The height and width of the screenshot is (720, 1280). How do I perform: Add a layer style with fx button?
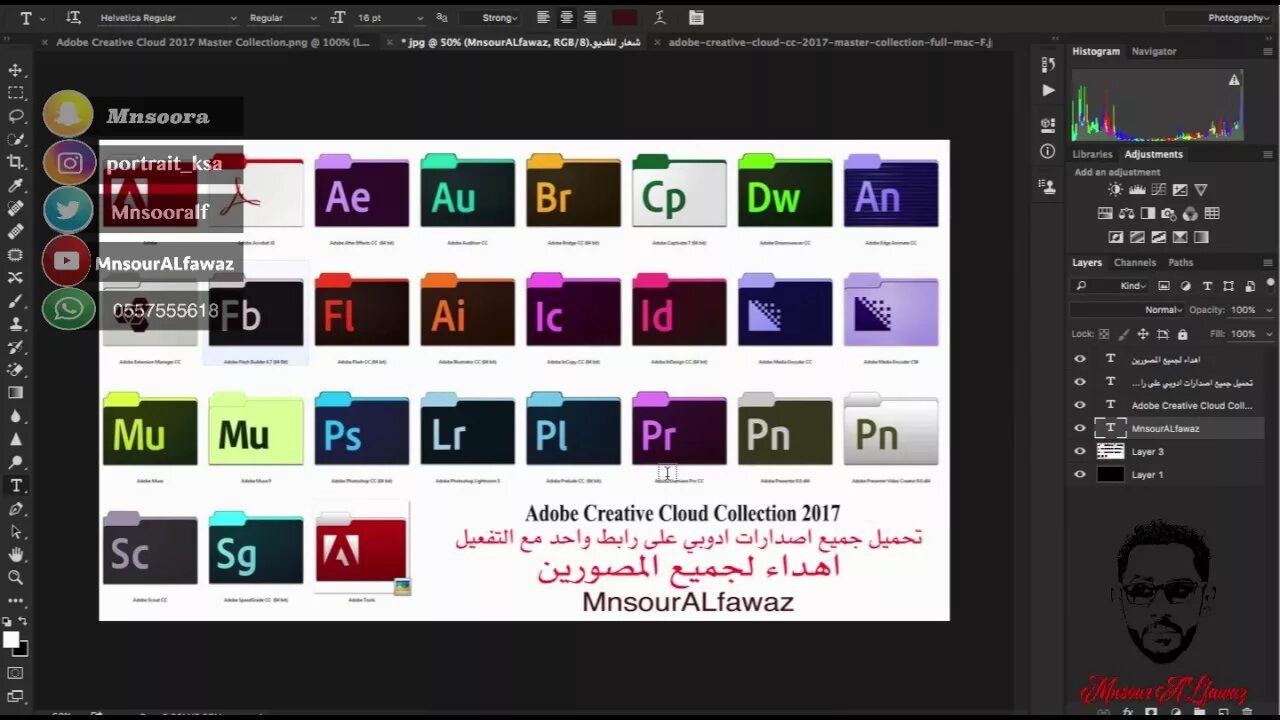point(1127,713)
